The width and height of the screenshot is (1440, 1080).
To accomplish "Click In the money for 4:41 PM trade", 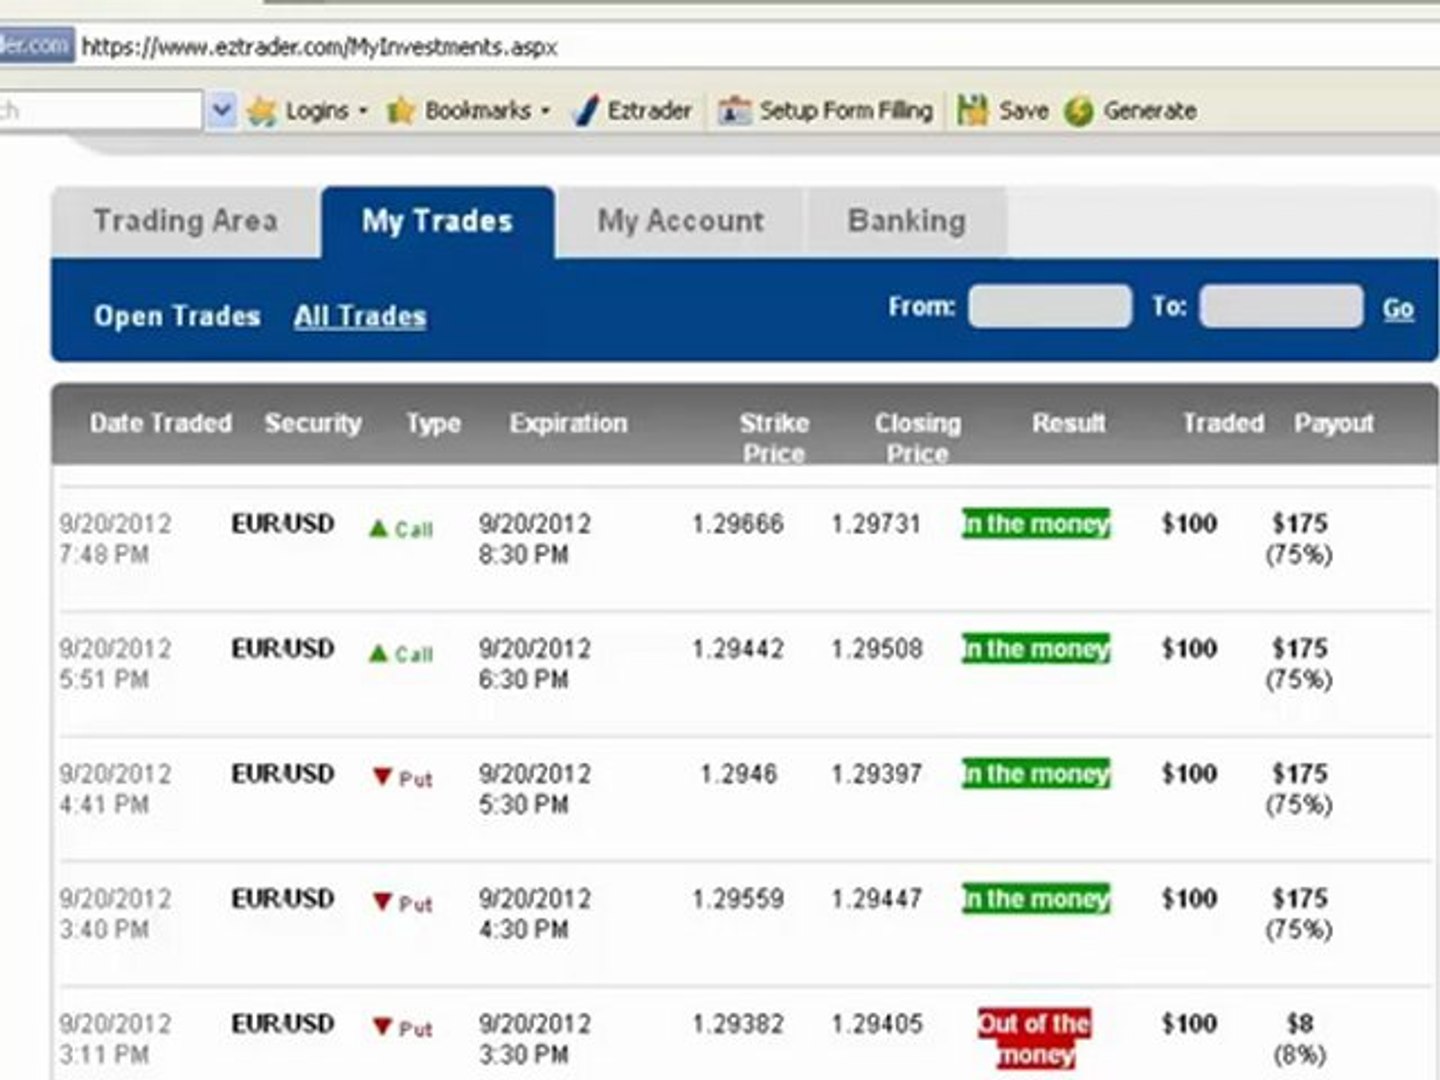I will point(1036,774).
